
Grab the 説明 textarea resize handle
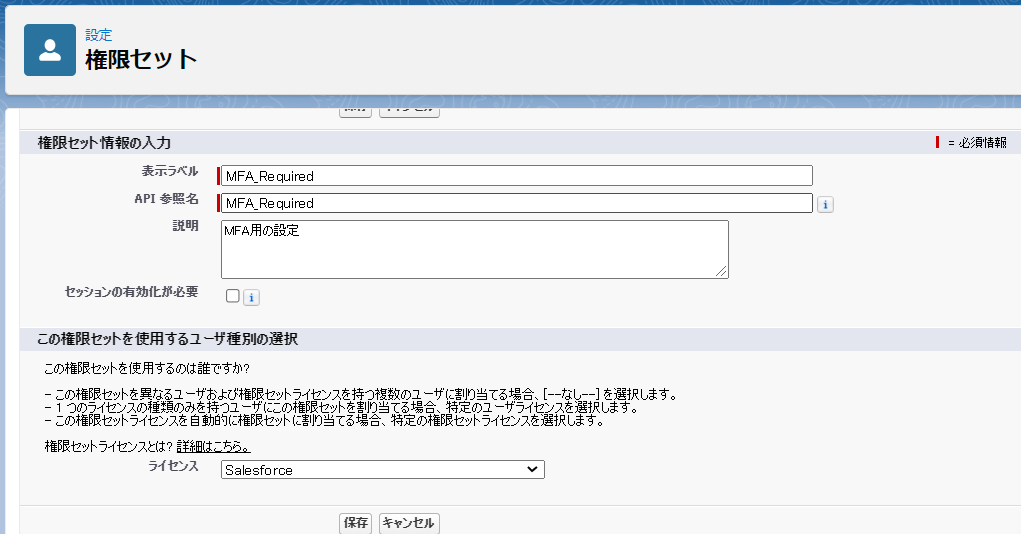(x=721, y=271)
